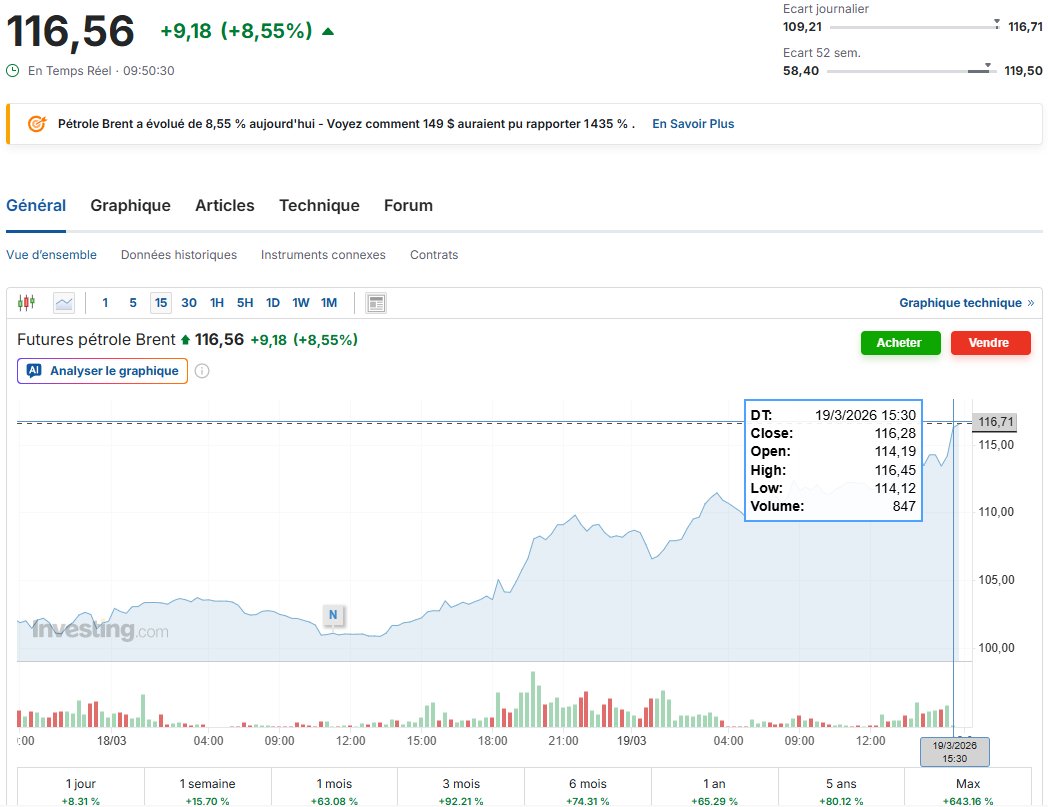Open the Forum tab
Screen dimensions: 1048x807
(408, 205)
